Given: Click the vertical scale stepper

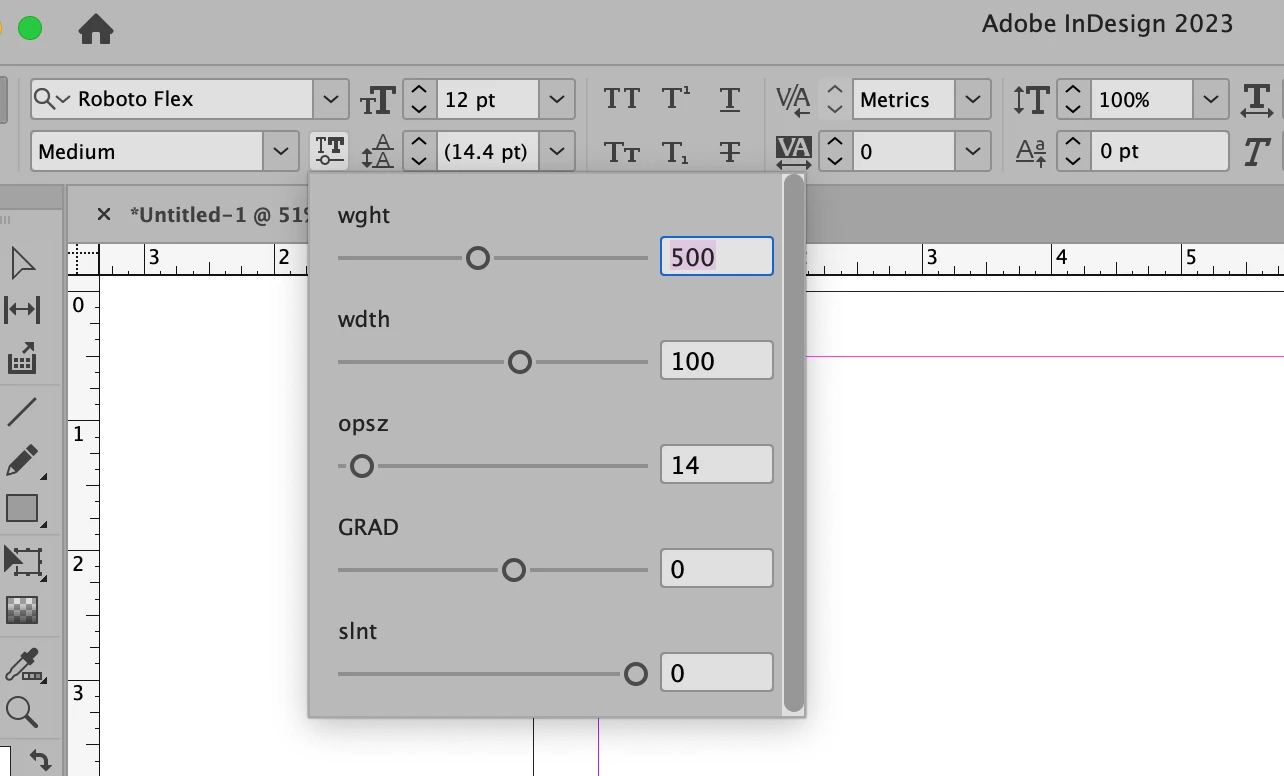Looking at the screenshot, I should tap(1073, 99).
